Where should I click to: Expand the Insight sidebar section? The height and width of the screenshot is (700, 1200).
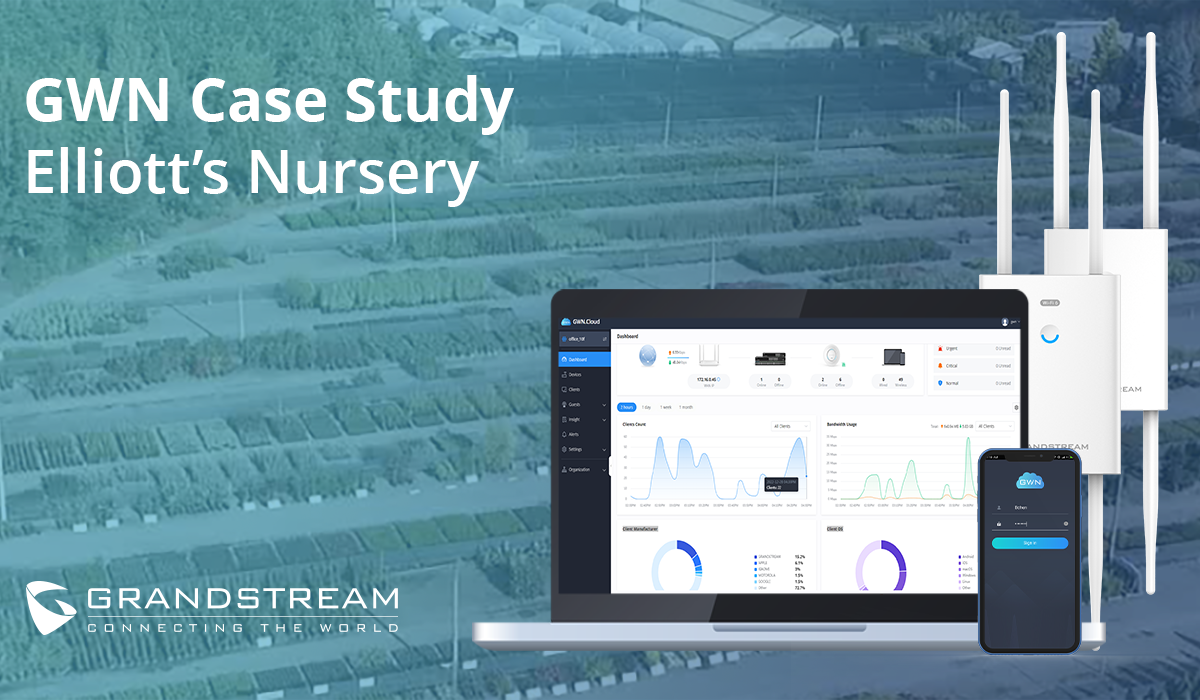(584, 420)
